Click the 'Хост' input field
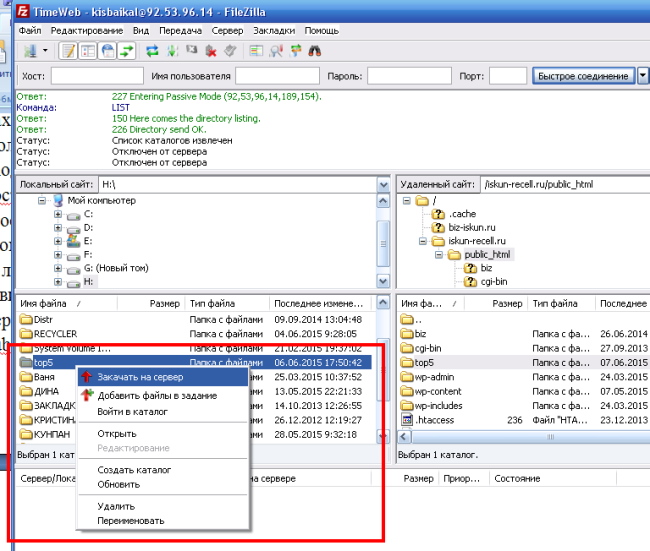Image resolution: width=650 pixels, height=551 pixels. (x=96, y=76)
